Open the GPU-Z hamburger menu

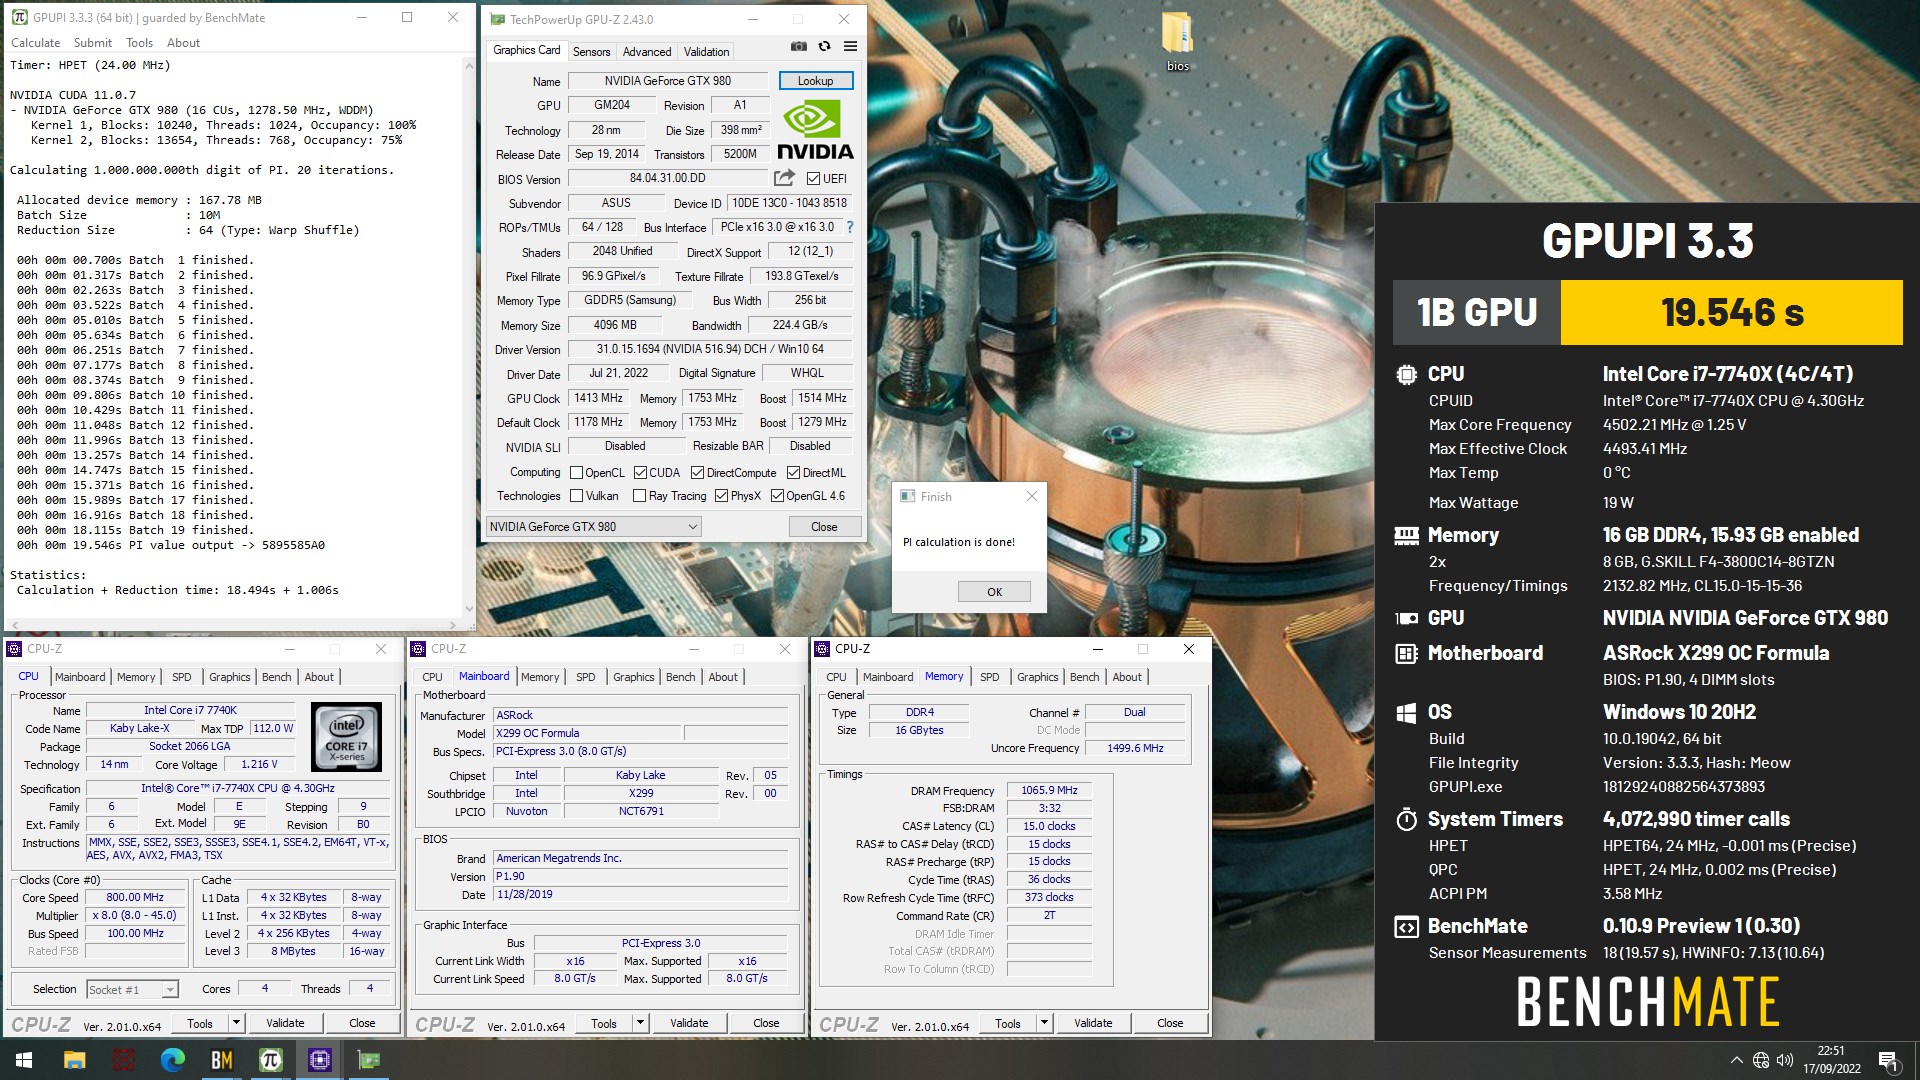tap(850, 46)
